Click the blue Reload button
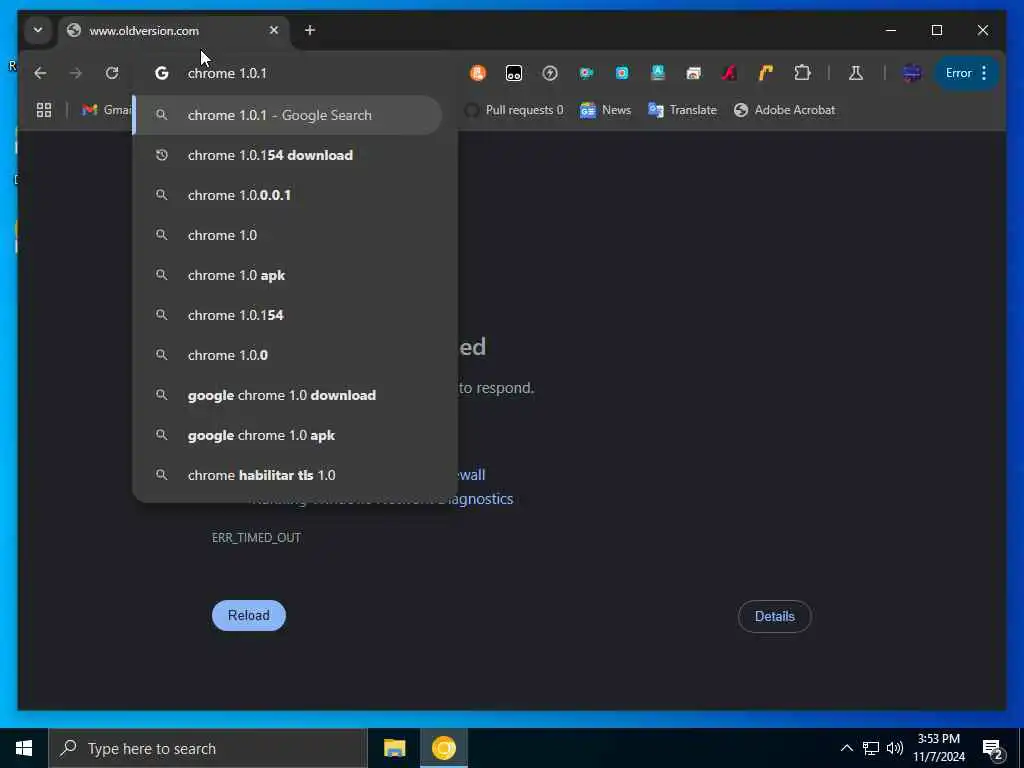1024x768 pixels. point(249,615)
